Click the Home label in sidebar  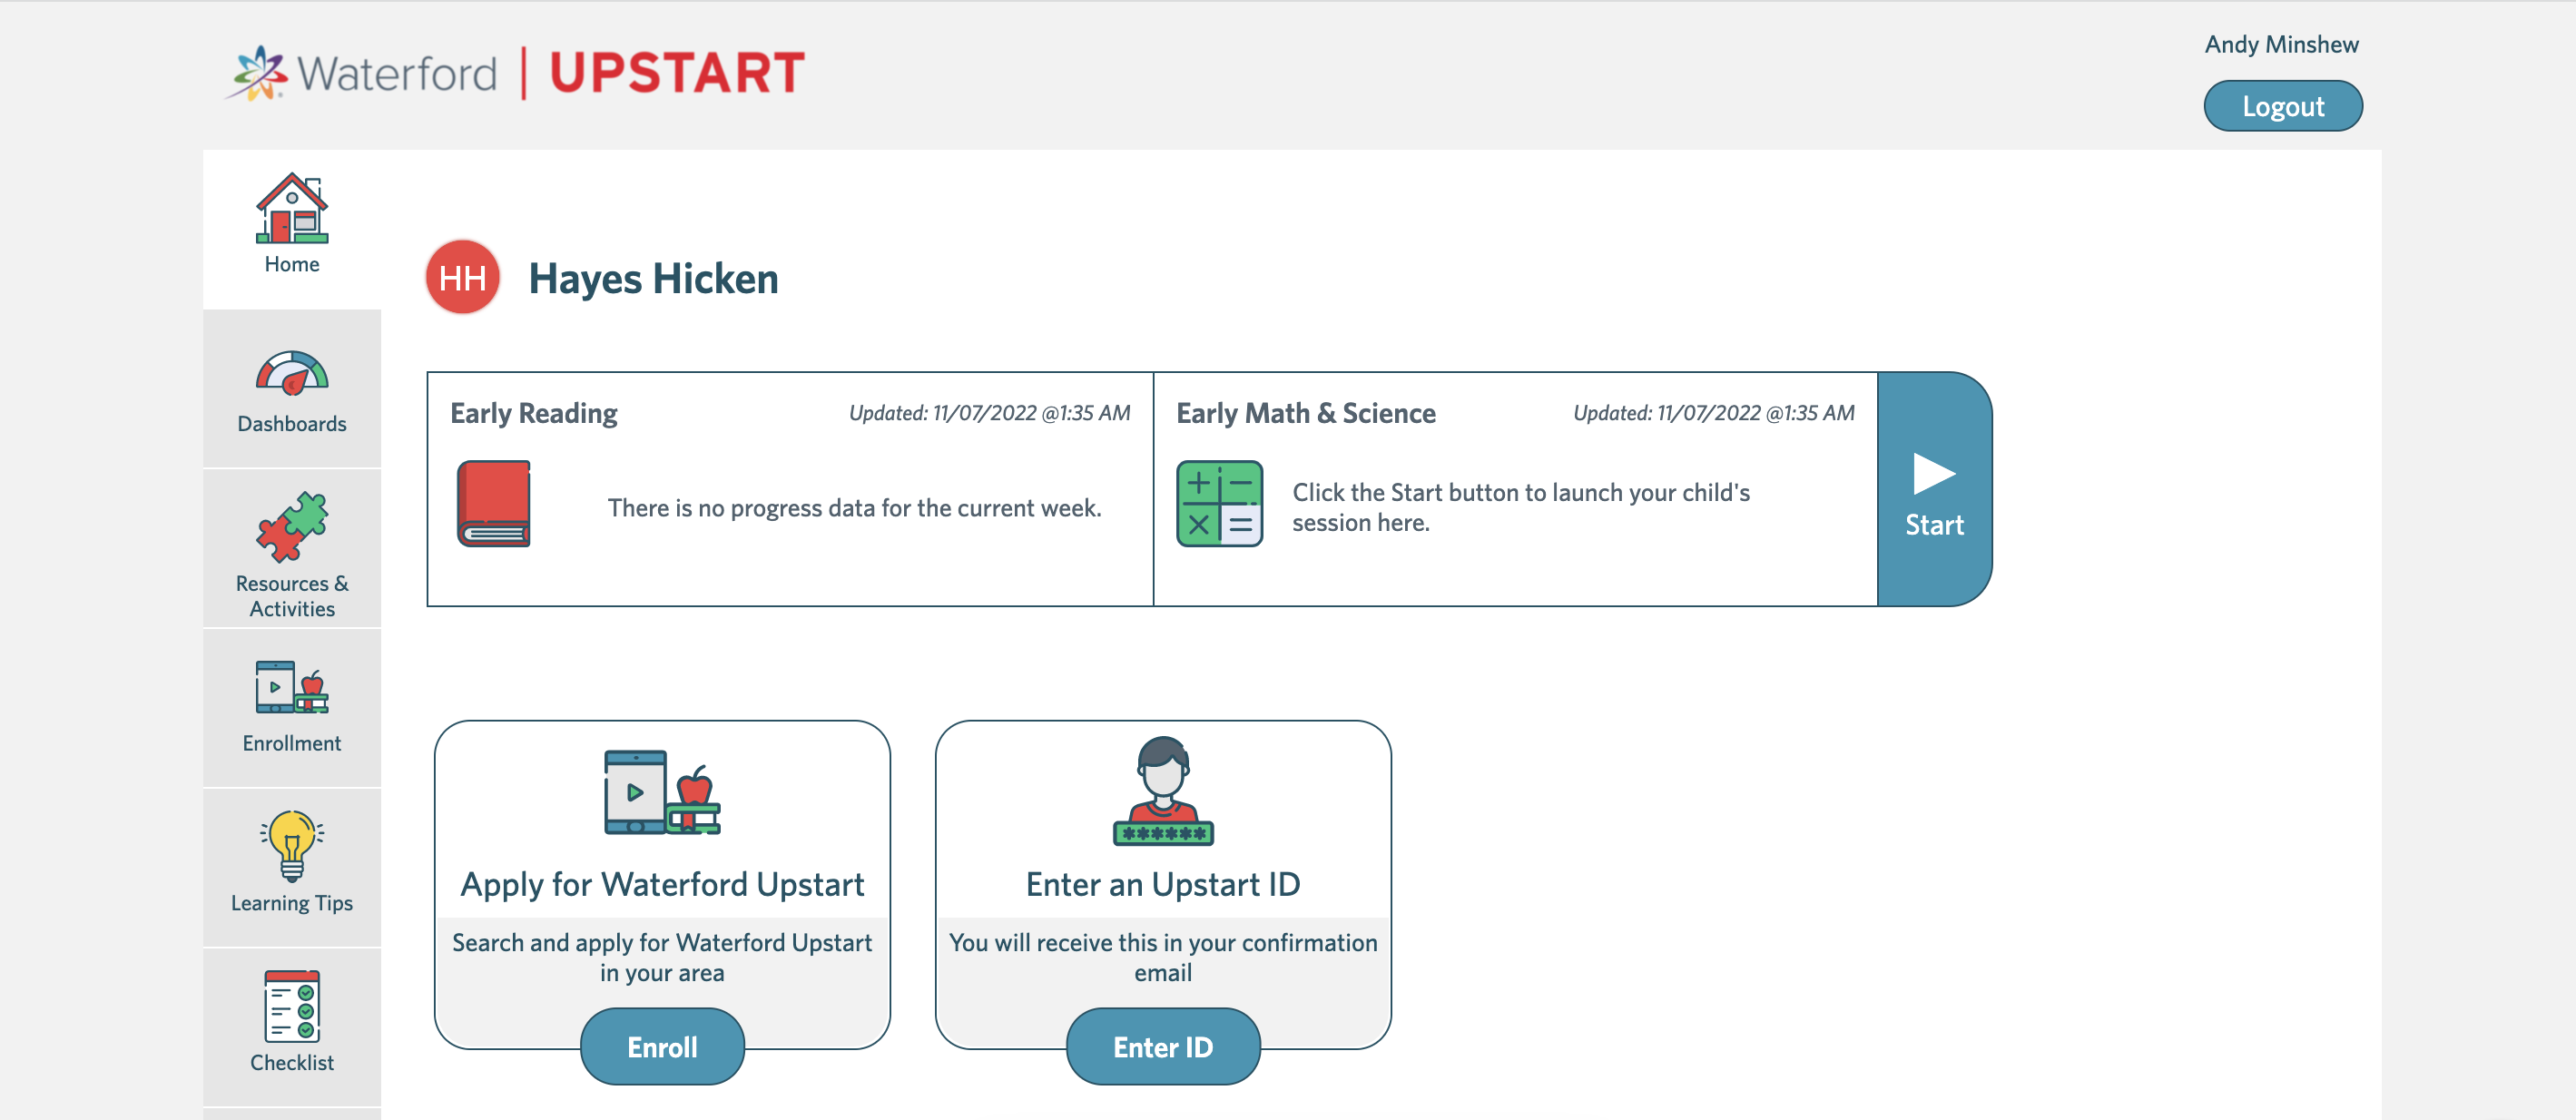[x=292, y=264]
